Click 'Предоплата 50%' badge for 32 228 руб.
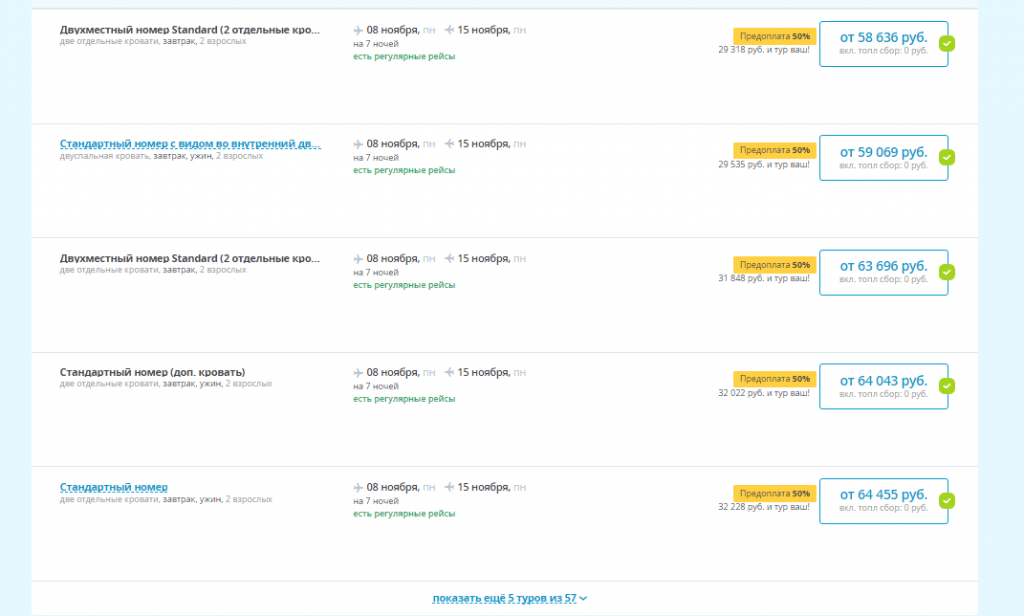This screenshot has height=616, width=1024. (x=775, y=493)
